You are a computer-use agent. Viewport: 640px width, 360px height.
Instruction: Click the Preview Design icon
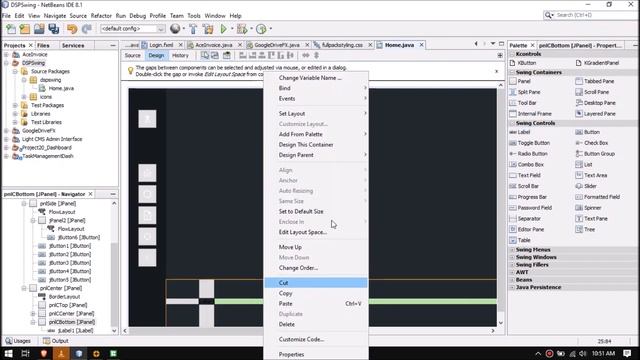coord(227,55)
